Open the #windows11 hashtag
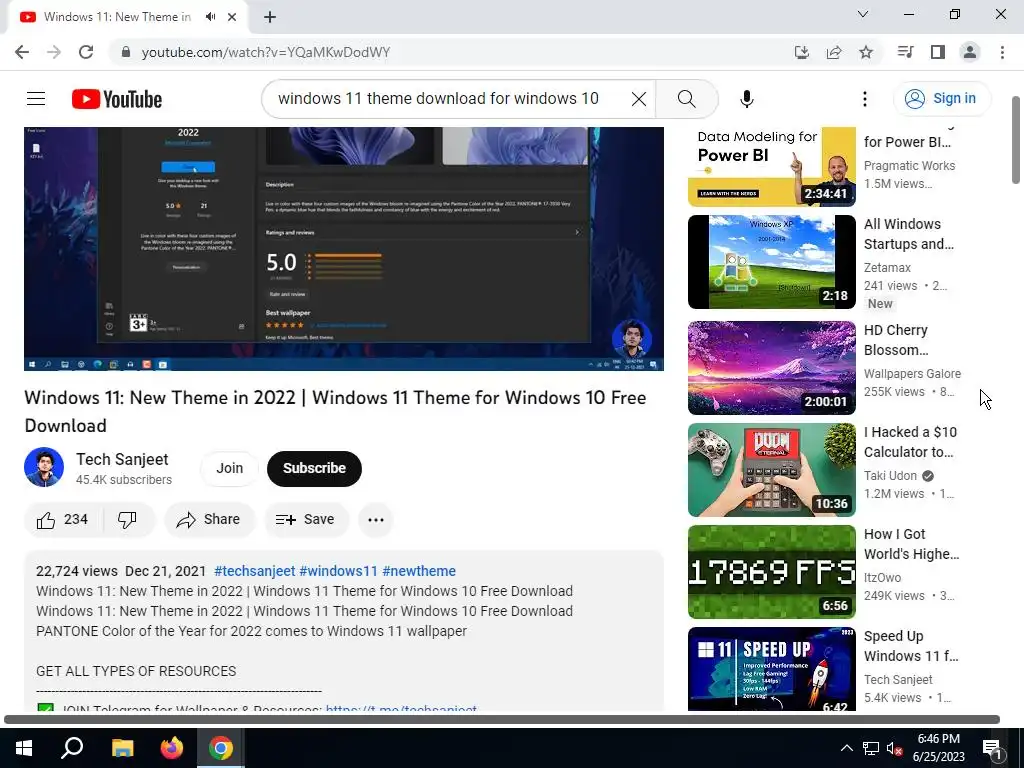The height and width of the screenshot is (768, 1024). click(x=338, y=571)
